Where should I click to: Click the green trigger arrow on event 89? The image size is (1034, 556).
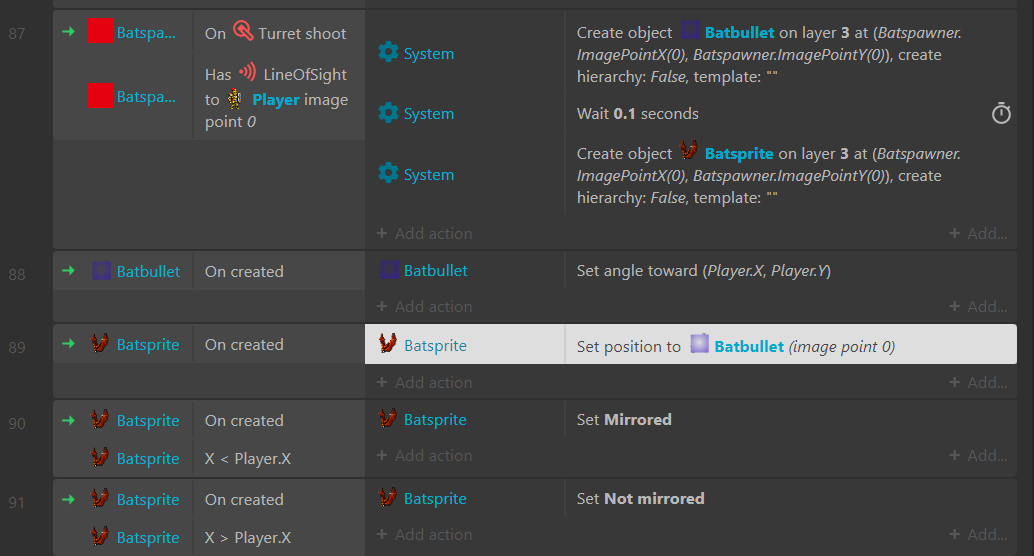point(68,344)
